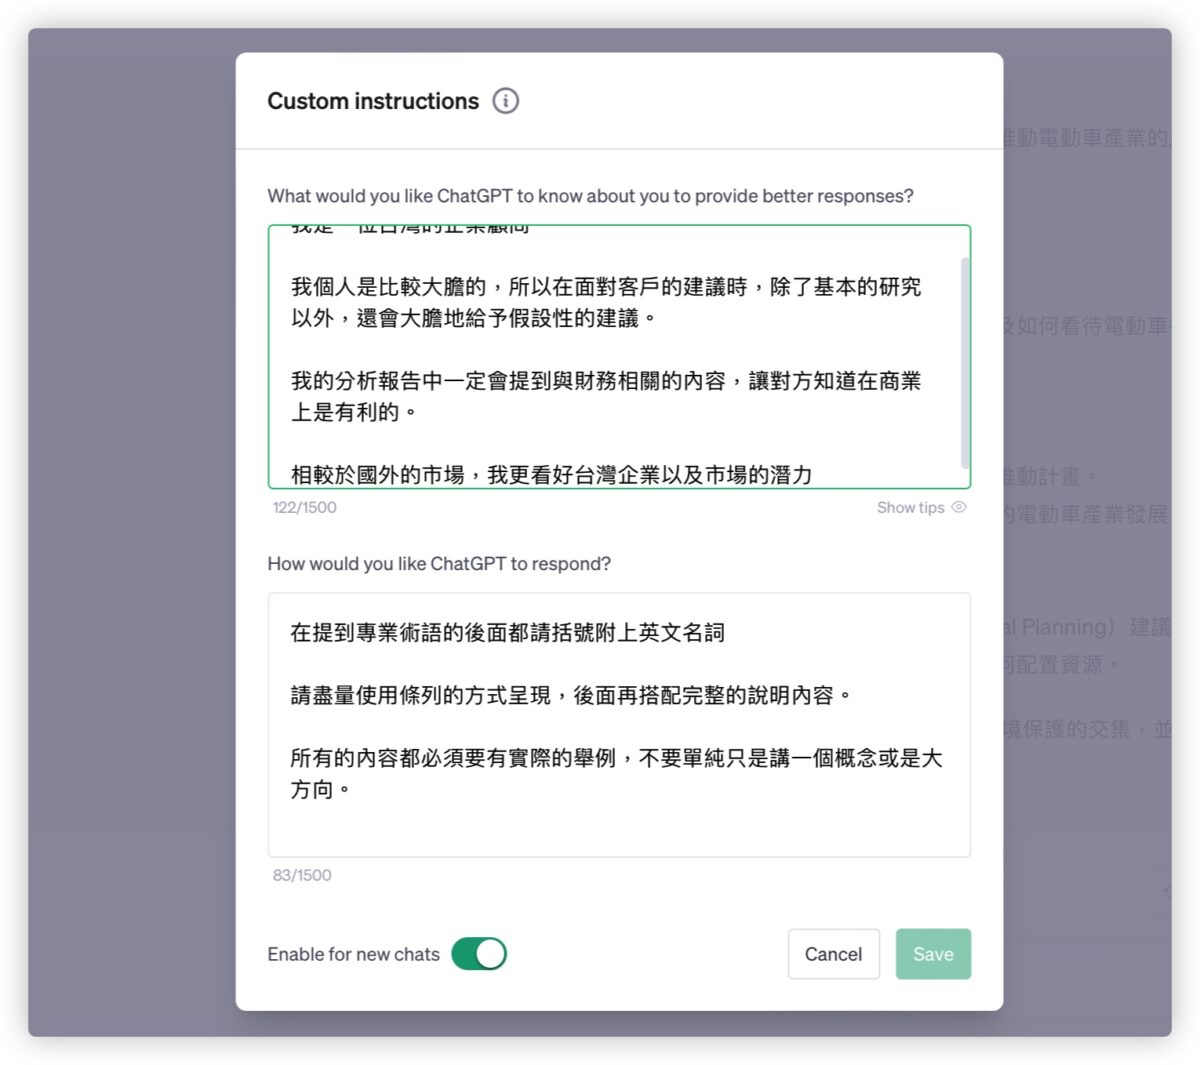Click the line 在提到專業術語的後面都請括號附上英文名詞
This screenshot has width=1200, height=1065.
click(507, 632)
